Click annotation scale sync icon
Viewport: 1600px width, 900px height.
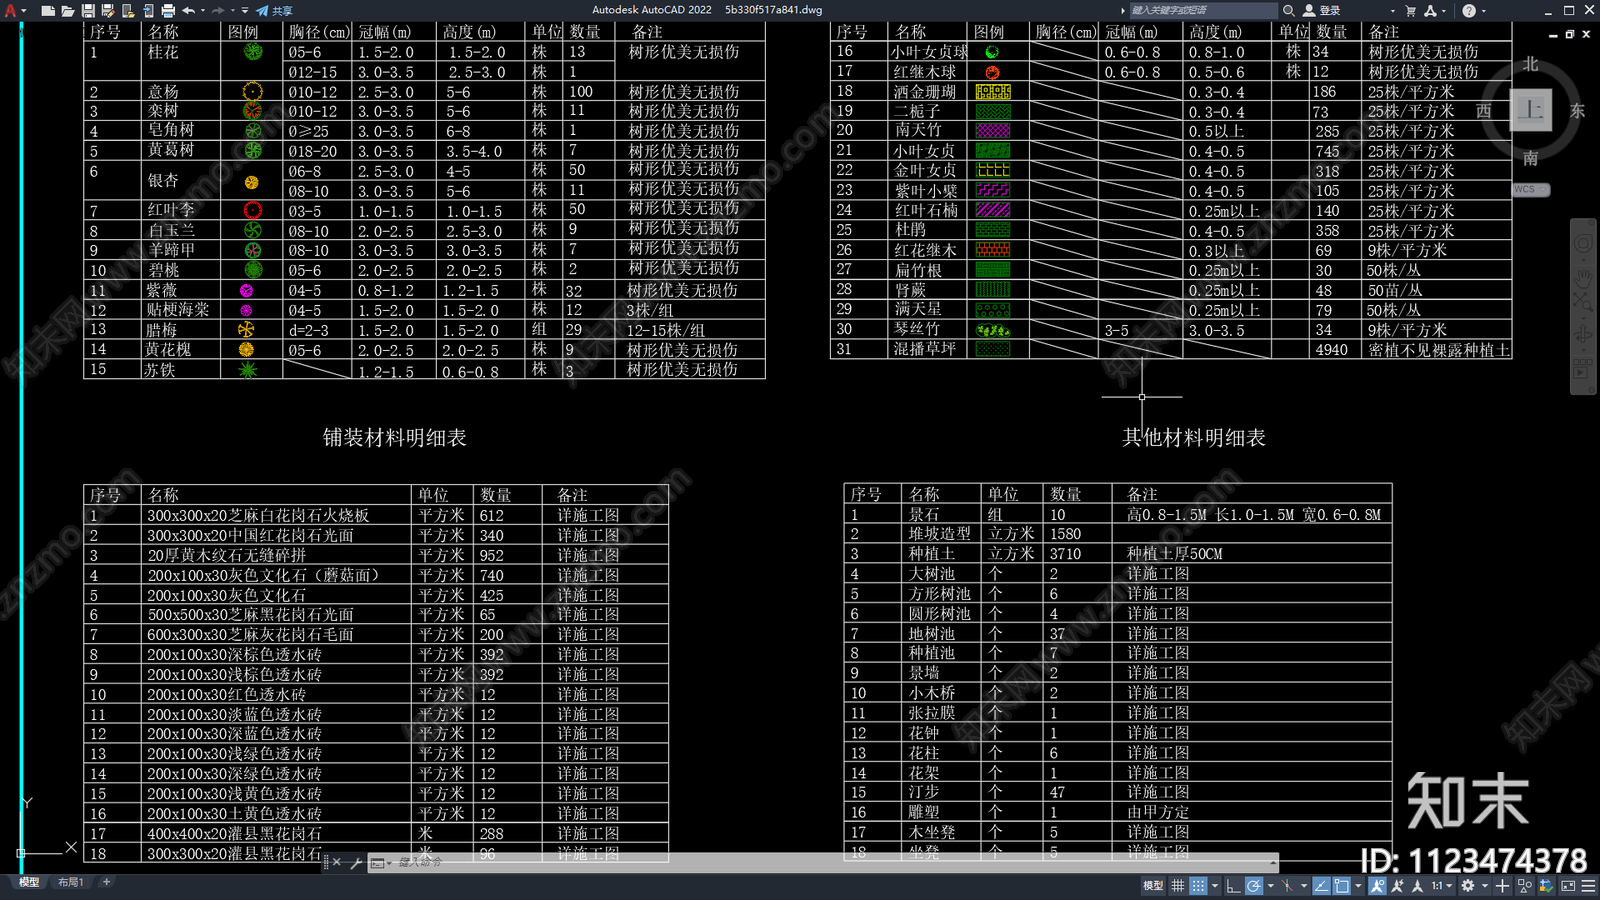coord(1417,885)
